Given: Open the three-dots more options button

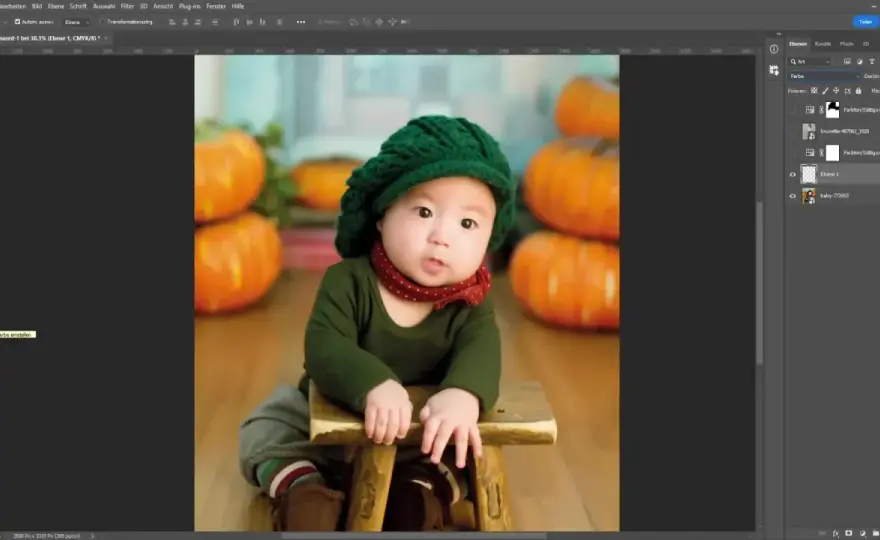Looking at the screenshot, I should pos(301,22).
